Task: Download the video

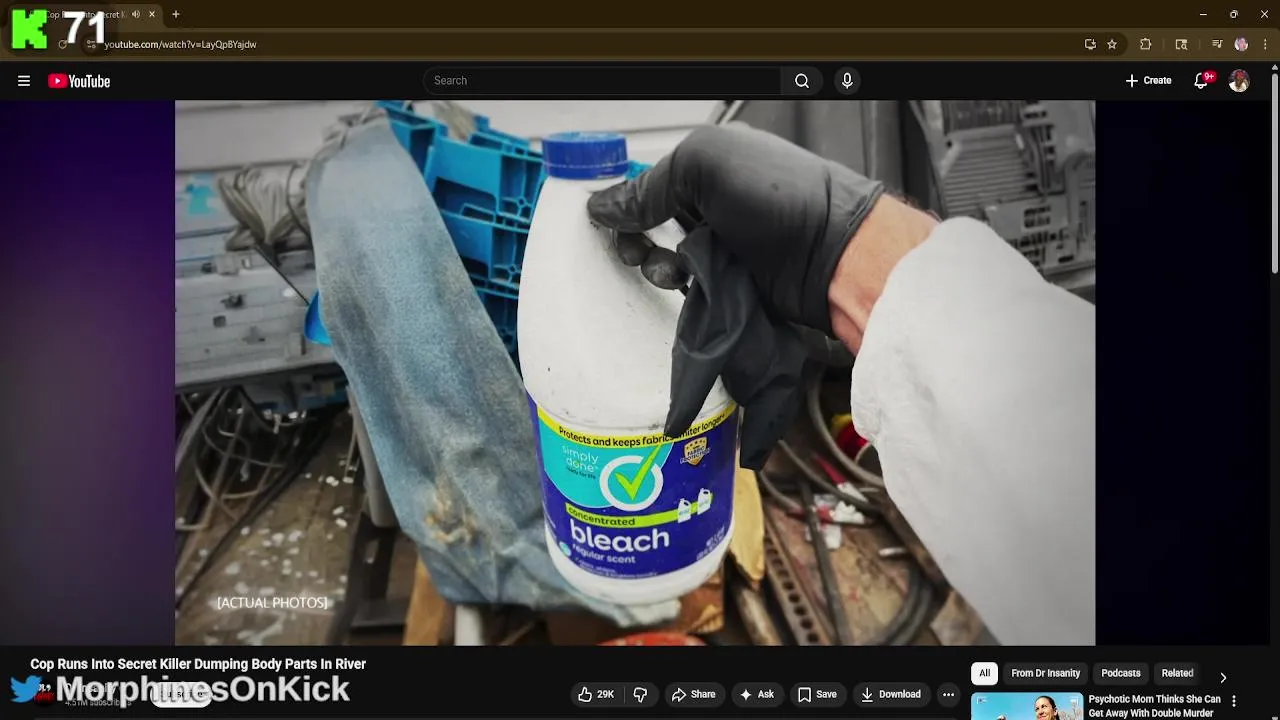Action: (x=891, y=694)
